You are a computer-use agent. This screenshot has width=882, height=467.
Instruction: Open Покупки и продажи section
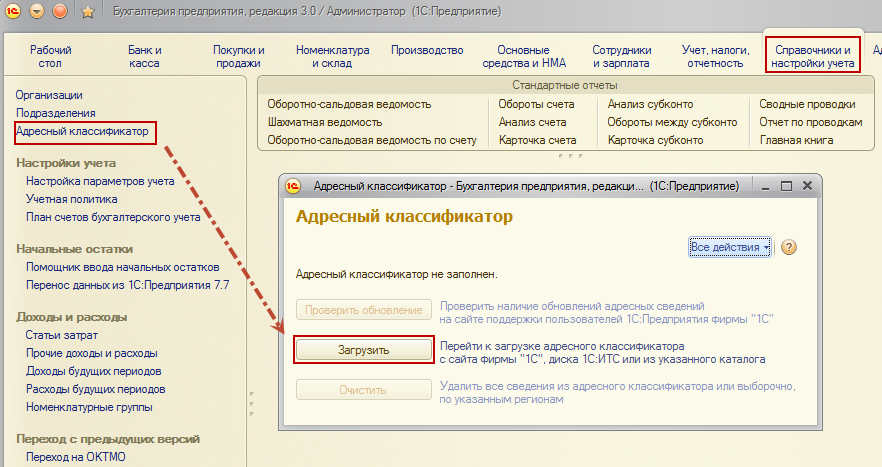(238, 56)
